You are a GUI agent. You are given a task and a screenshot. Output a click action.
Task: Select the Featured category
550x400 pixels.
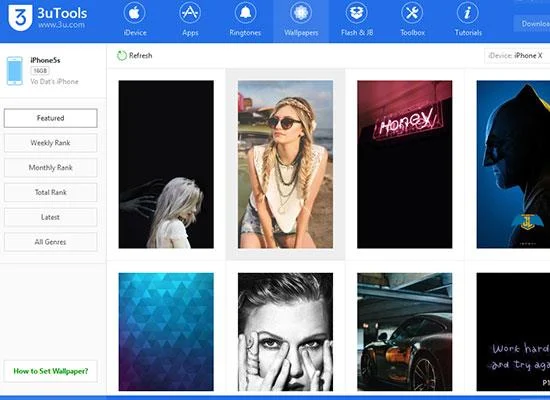51,118
